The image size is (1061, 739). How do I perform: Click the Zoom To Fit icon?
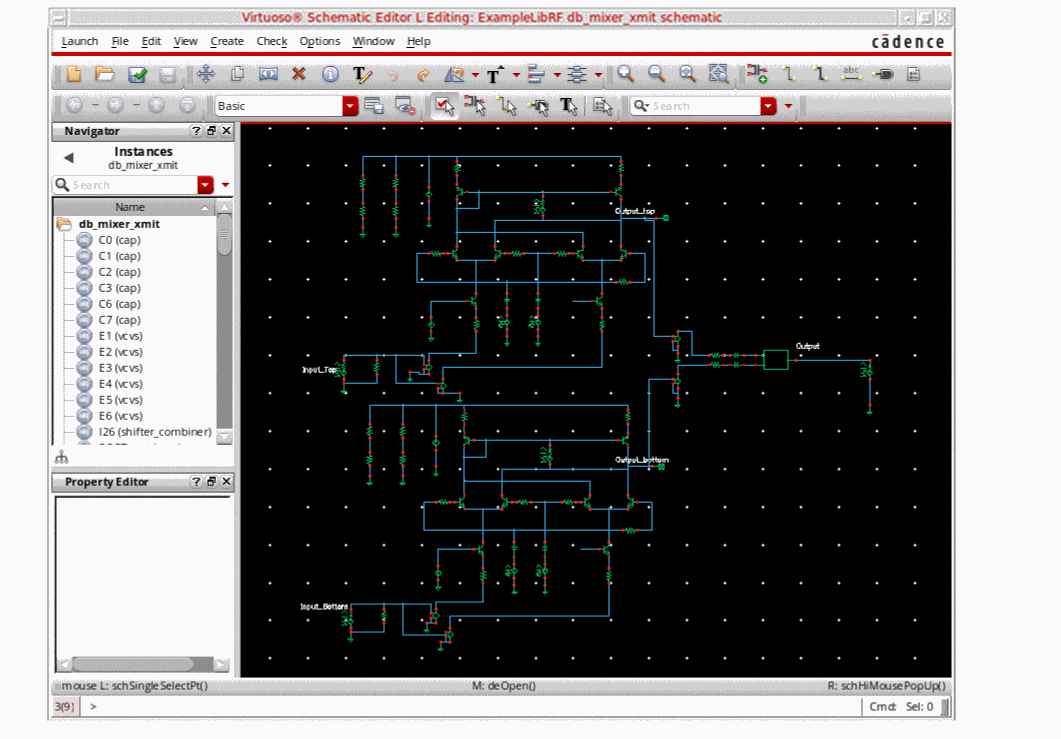pyautogui.click(x=687, y=74)
